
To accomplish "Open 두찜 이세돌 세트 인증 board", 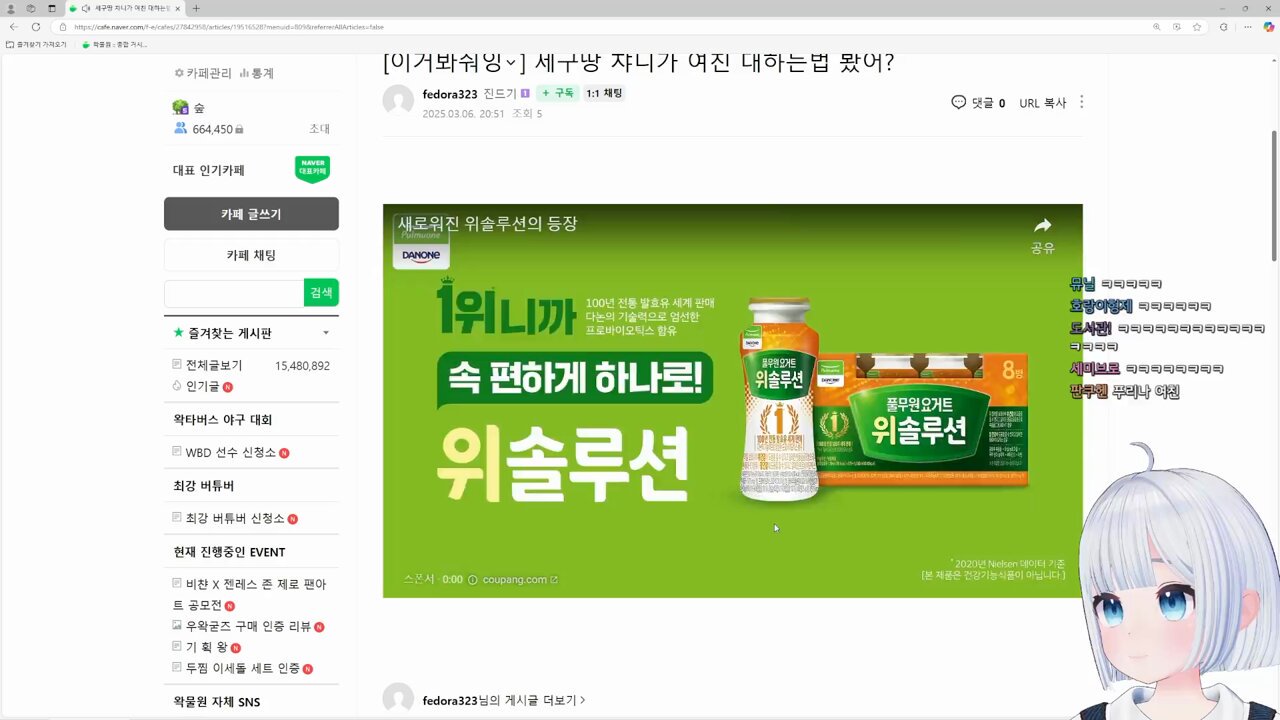I will tap(242, 669).
